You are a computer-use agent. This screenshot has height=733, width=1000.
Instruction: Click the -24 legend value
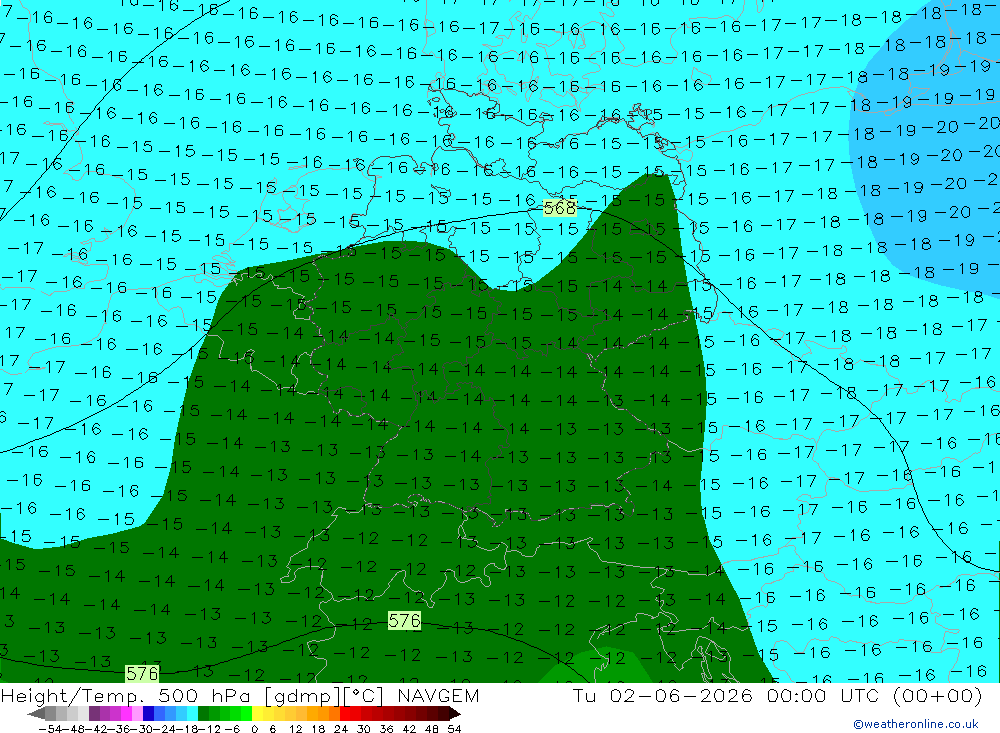[165, 729]
